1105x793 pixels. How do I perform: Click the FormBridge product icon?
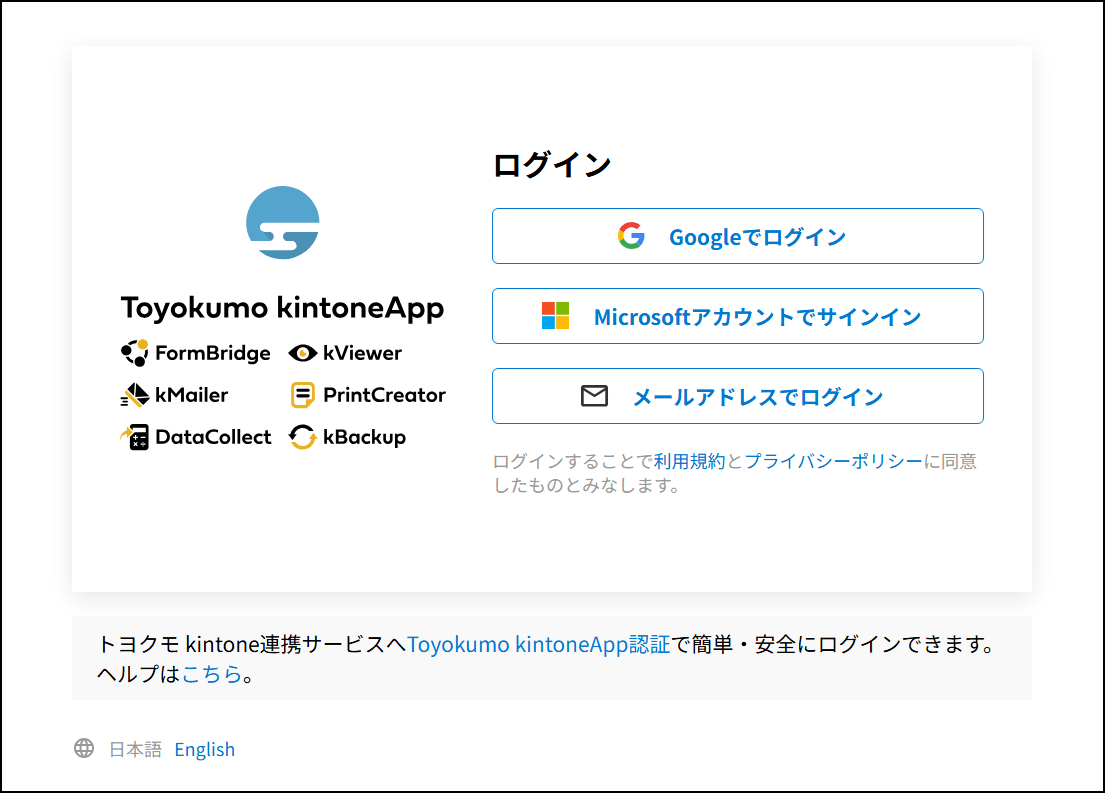pos(135,352)
